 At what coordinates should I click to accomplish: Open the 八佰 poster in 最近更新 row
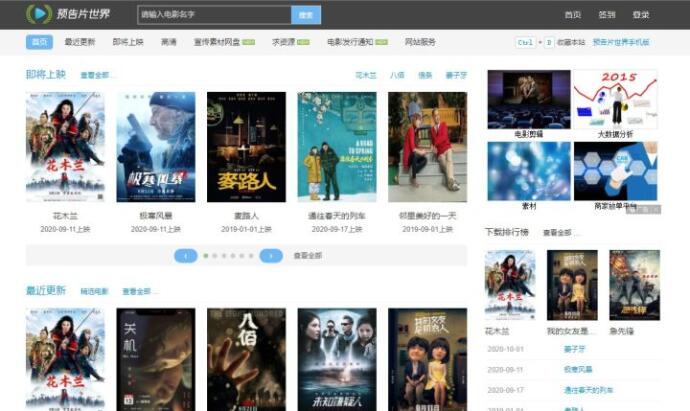point(246,360)
